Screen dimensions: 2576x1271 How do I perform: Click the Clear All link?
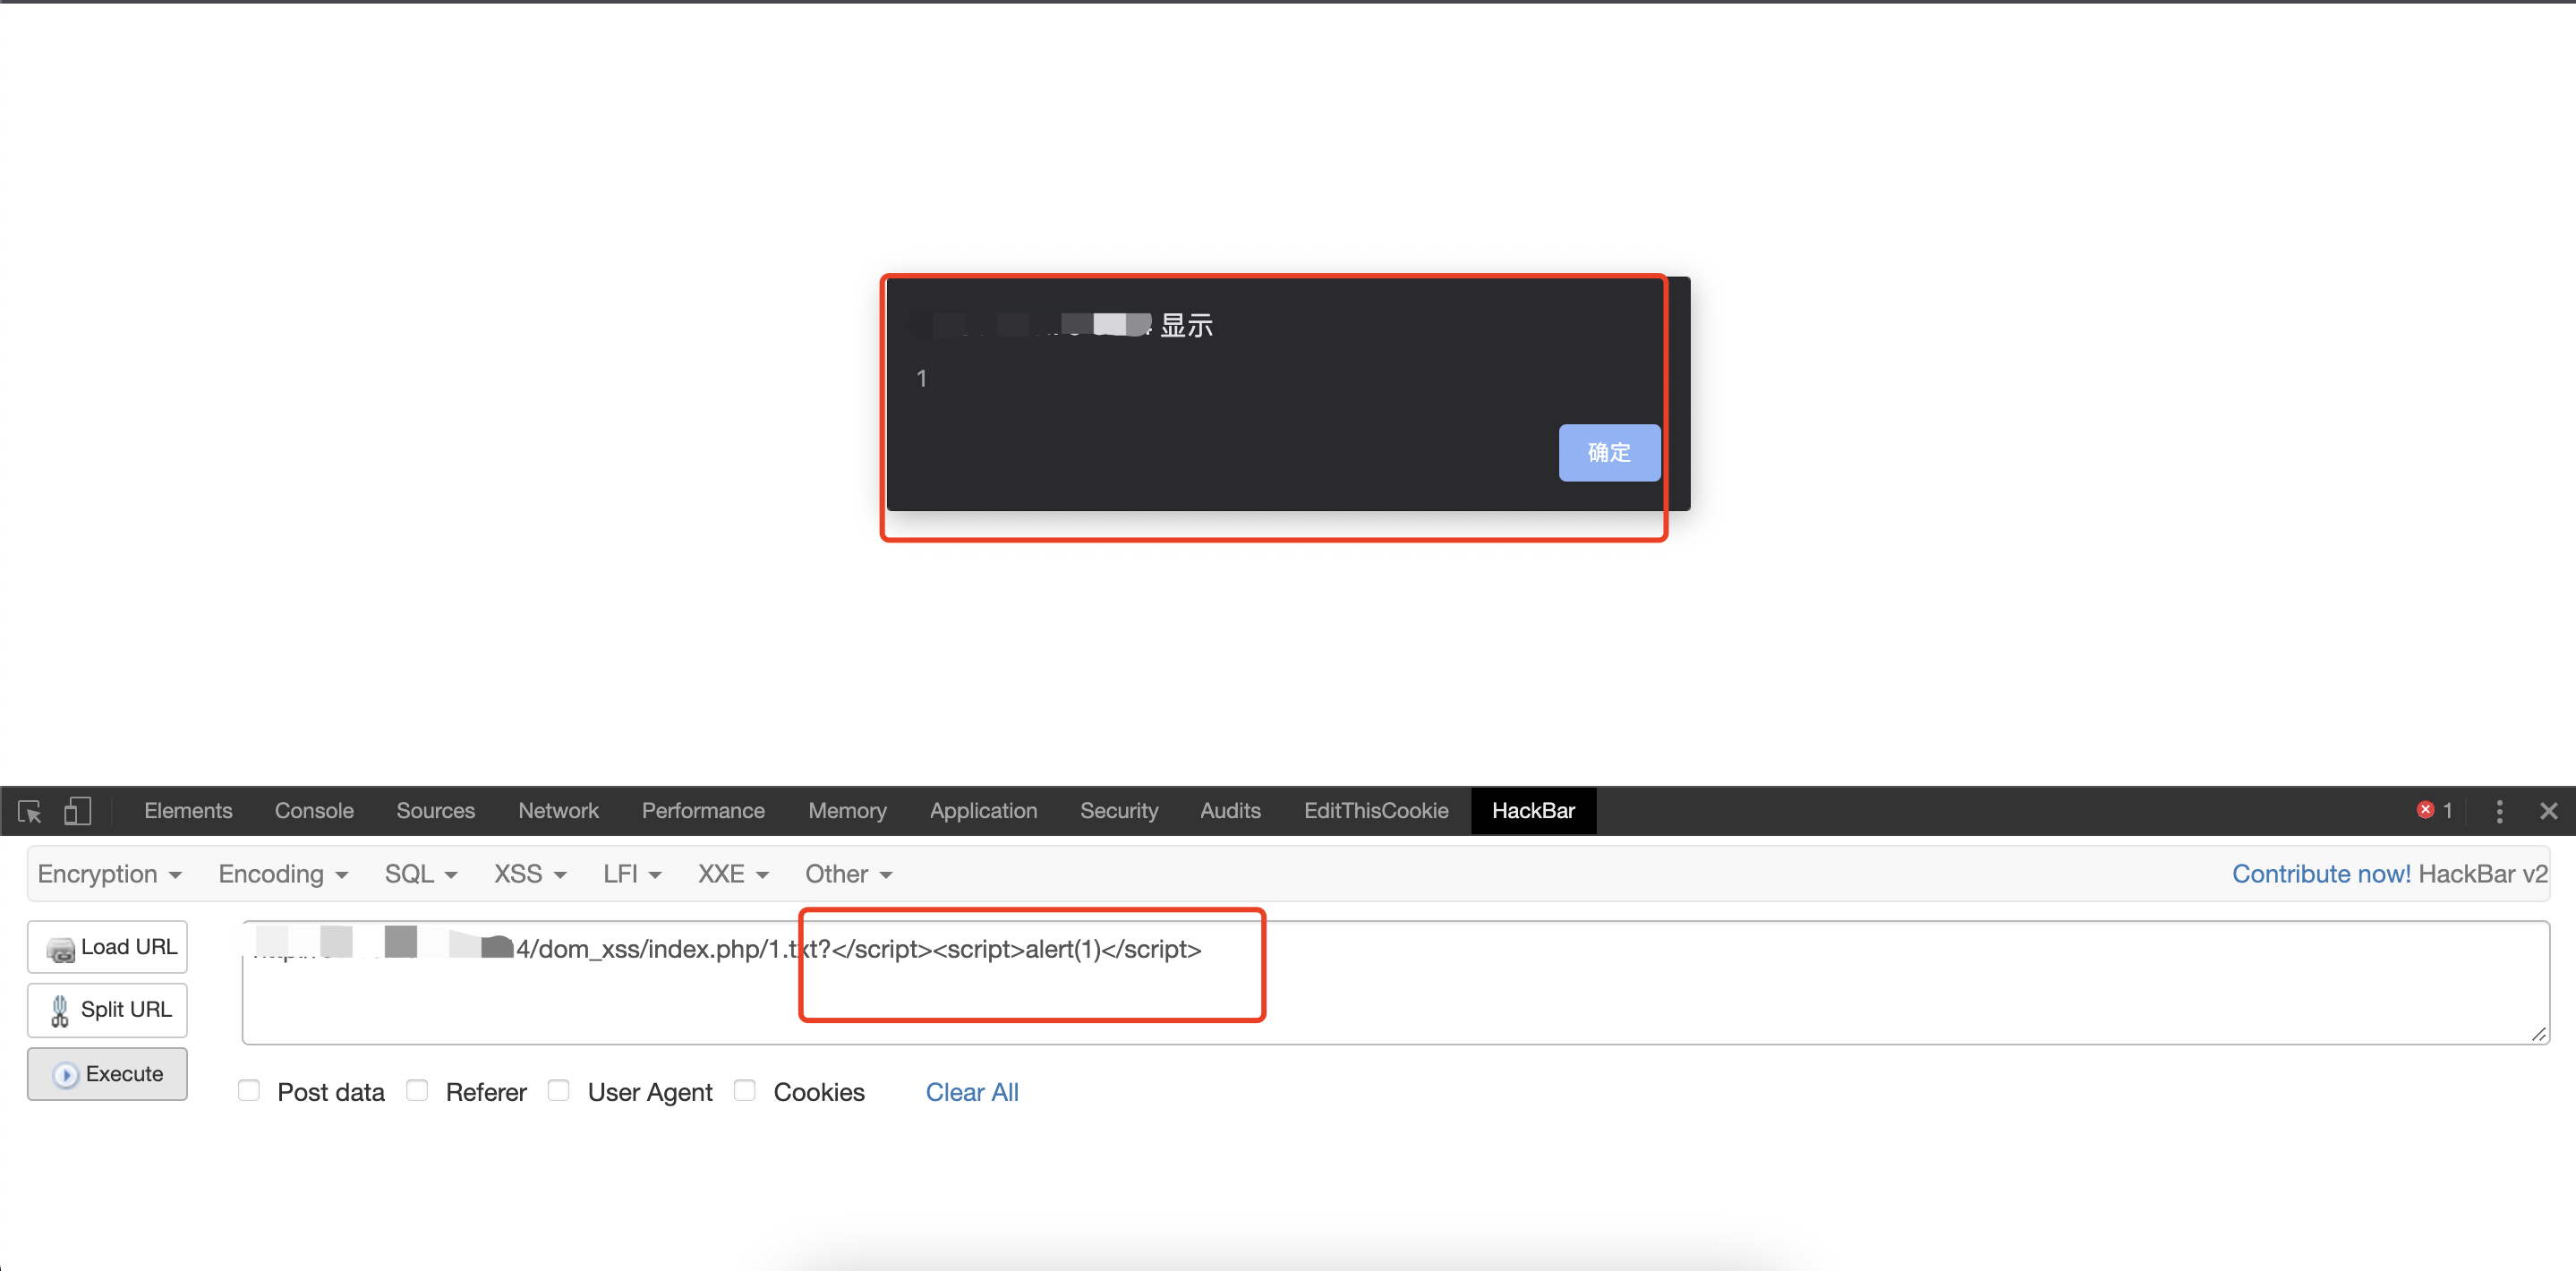pos(971,1092)
